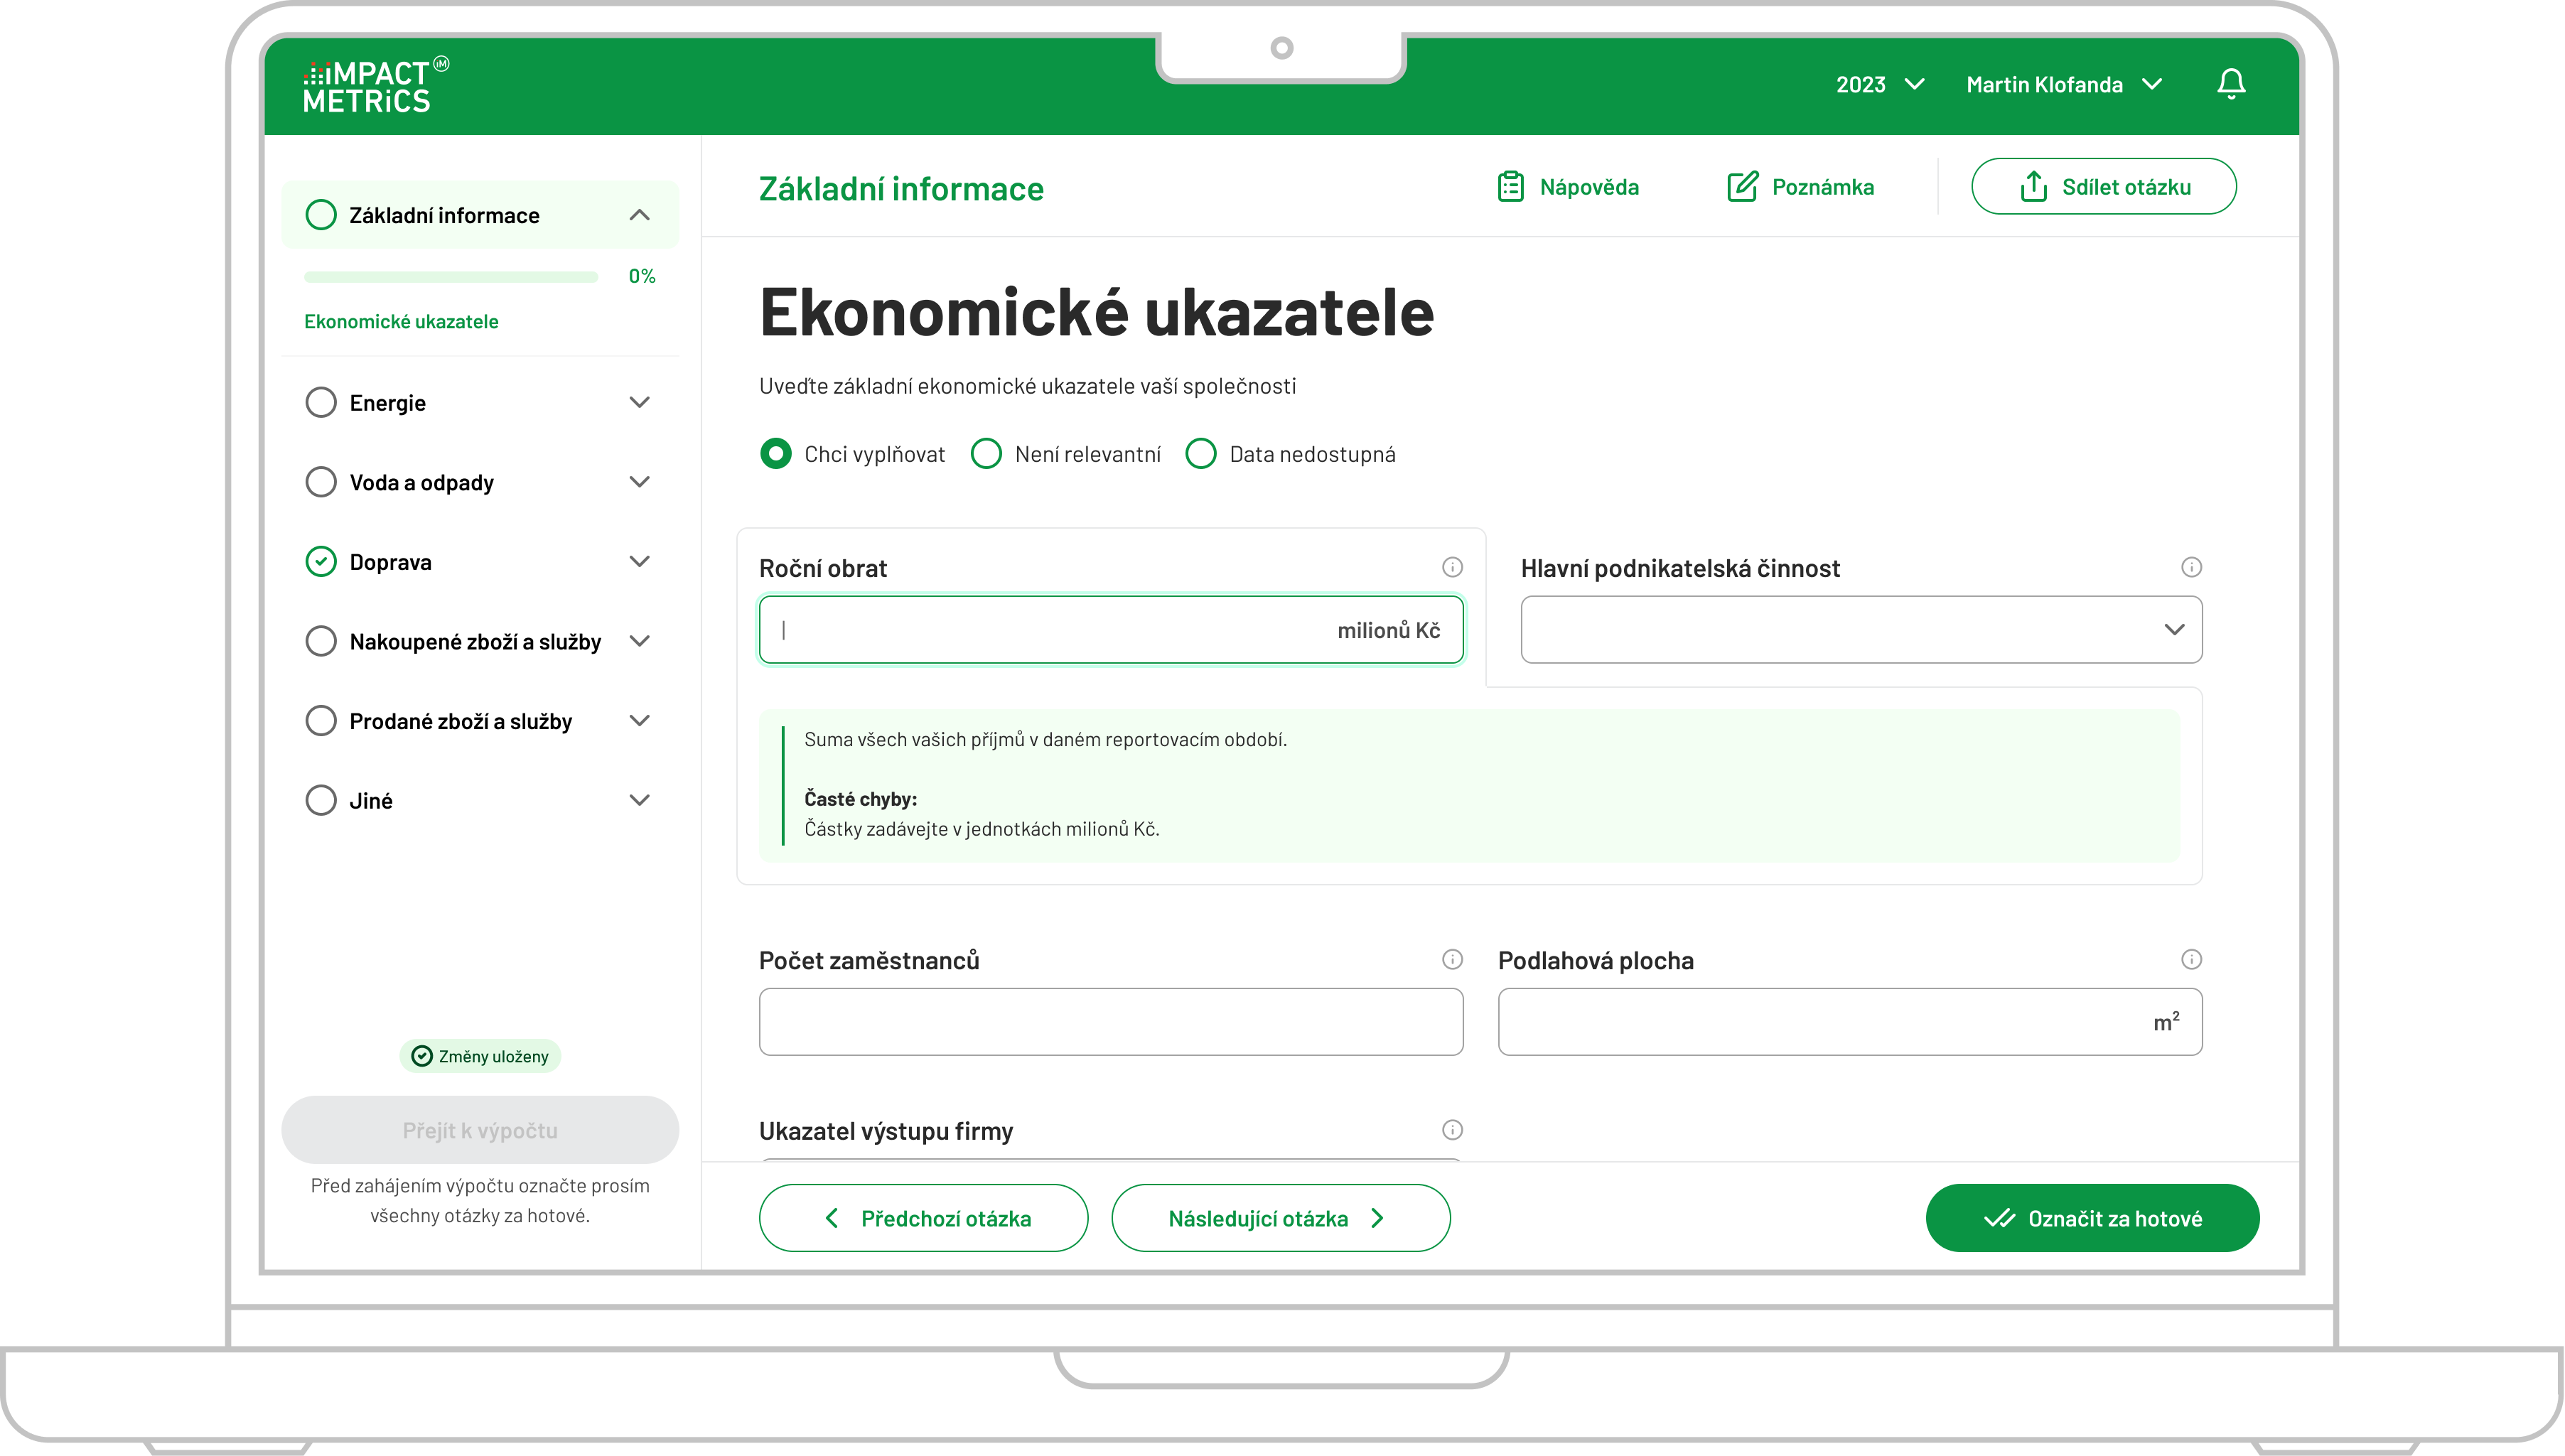Screen dimensions: 2565x1456
Task: Click the notification bell icon
Action: pyautogui.click(x=2231, y=84)
